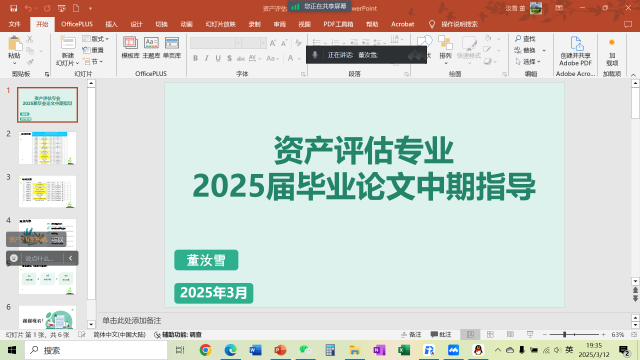Click the 63% zoom level
640x360 pixels.
618,335
